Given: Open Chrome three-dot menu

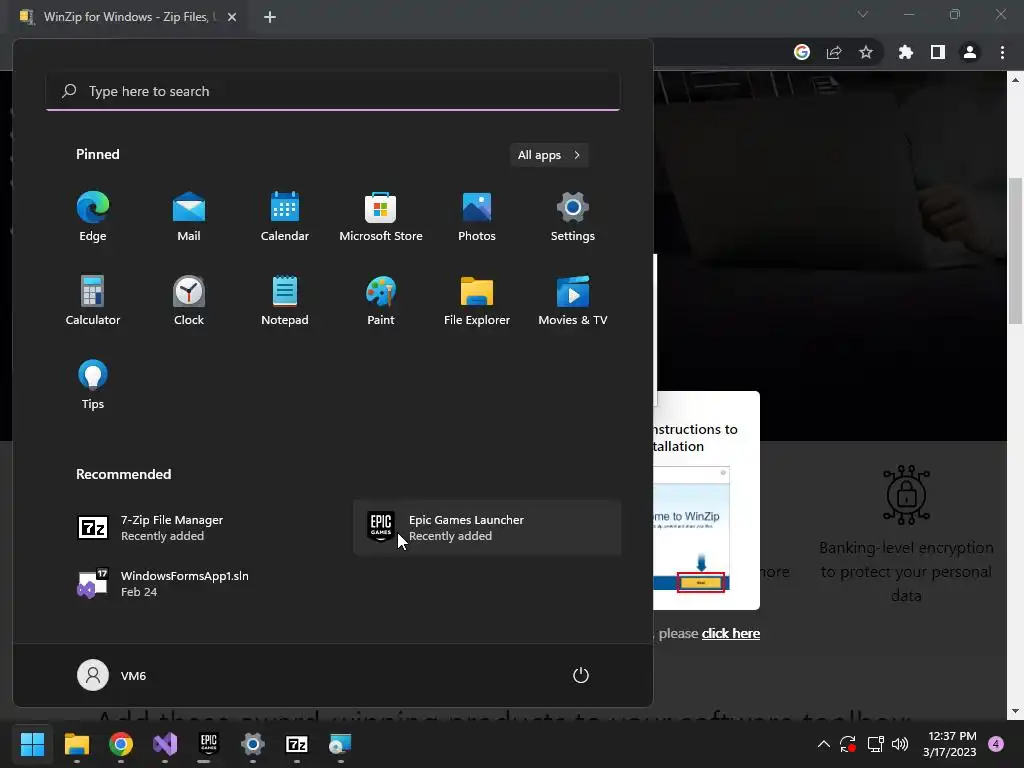Looking at the screenshot, I should coord(1002,52).
